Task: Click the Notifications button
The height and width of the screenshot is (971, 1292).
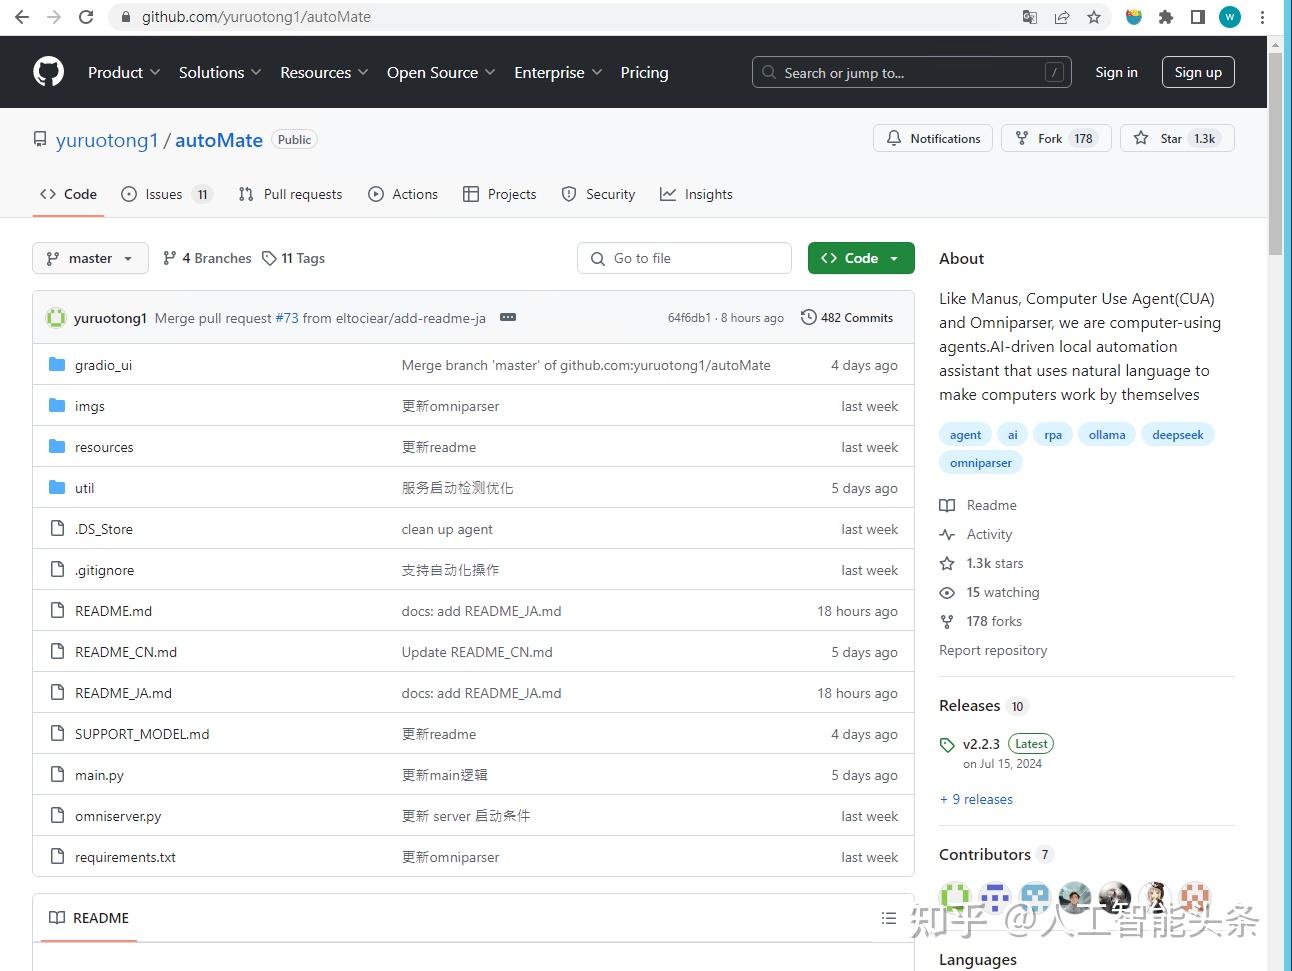Action: [x=933, y=138]
